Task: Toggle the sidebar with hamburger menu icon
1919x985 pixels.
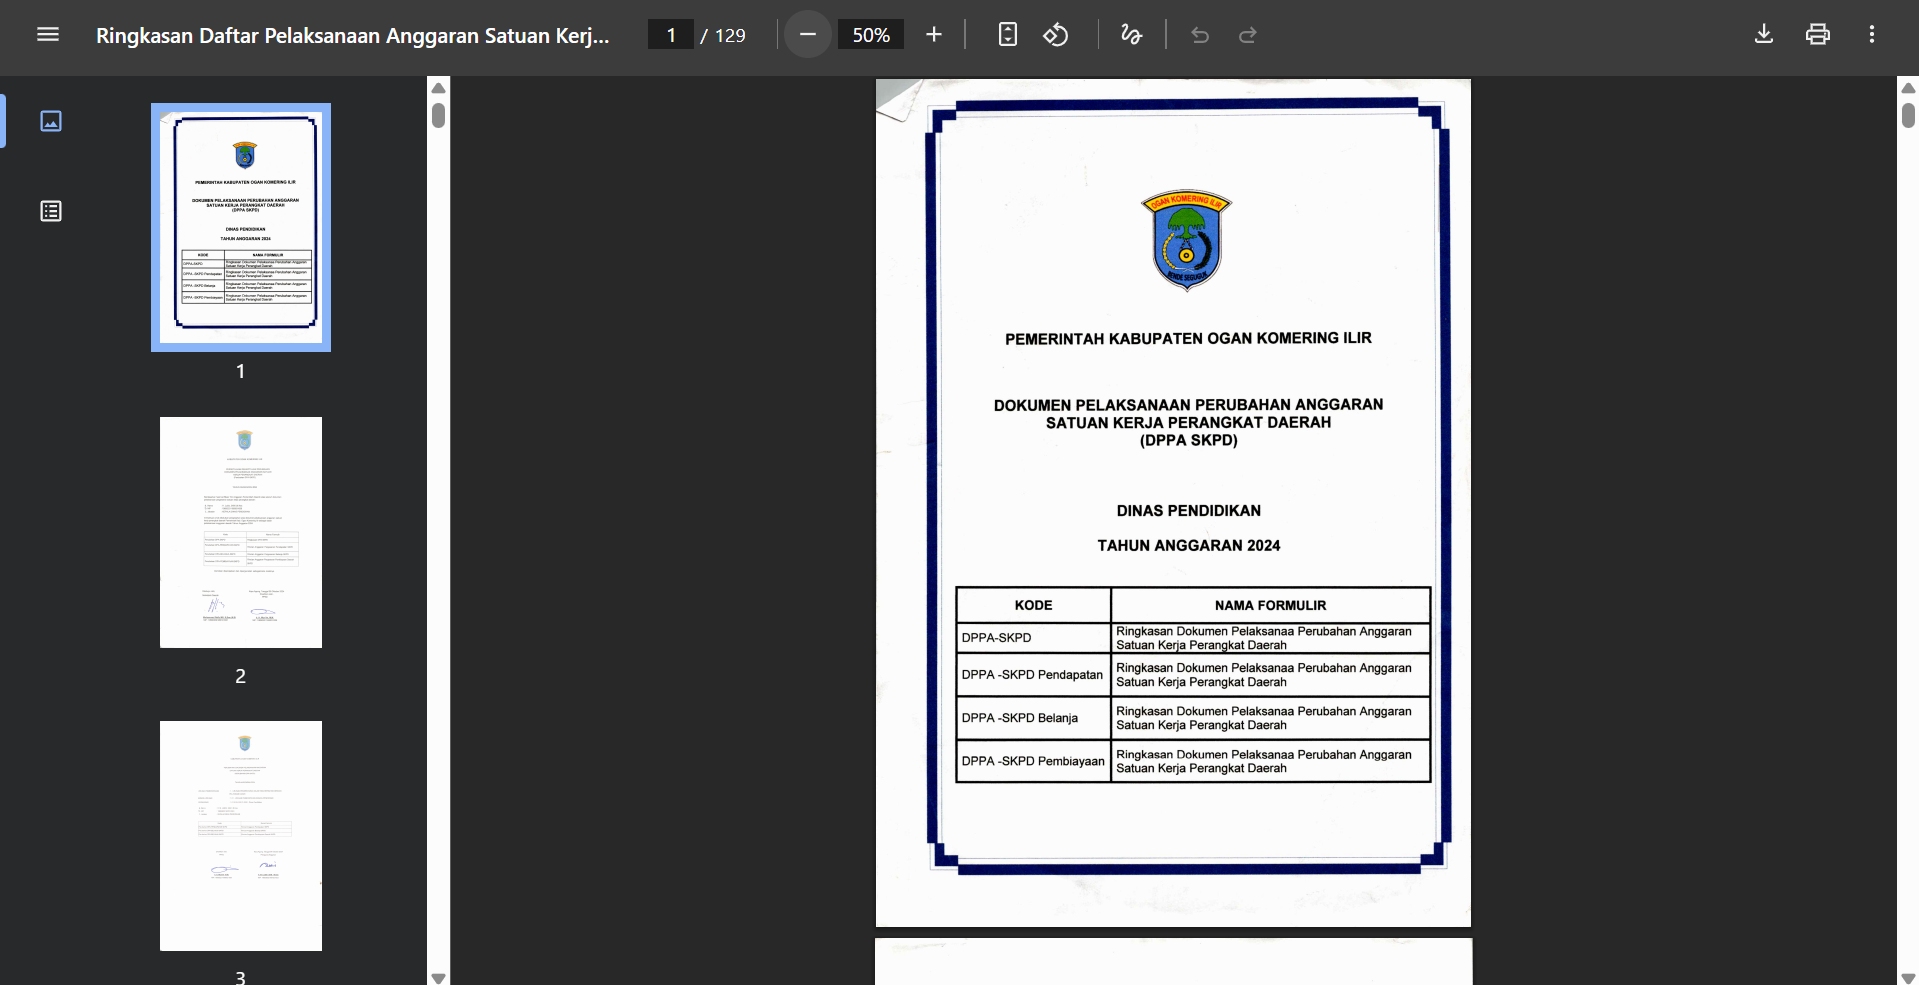Action: click(x=48, y=35)
